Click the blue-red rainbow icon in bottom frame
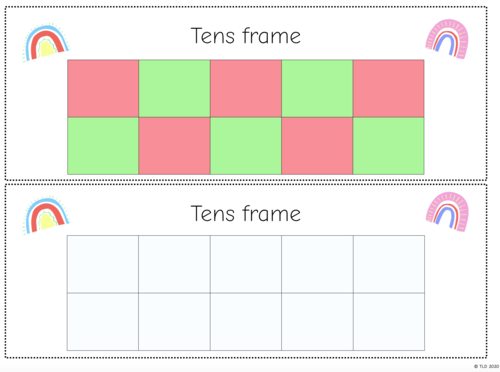Image resolution: width=500 pixels, height=372 pixels. [46, 215]
